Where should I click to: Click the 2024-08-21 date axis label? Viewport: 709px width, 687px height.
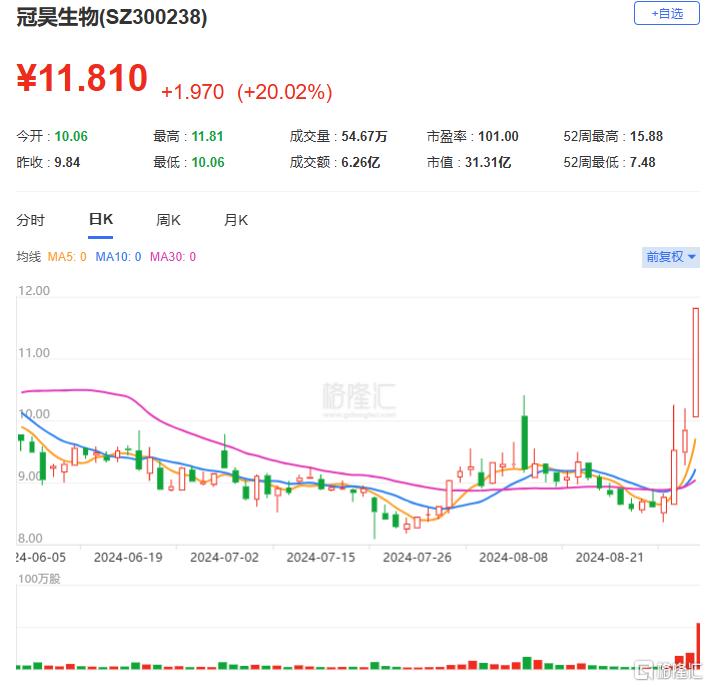pyautogui.click(x=610, y=557)
